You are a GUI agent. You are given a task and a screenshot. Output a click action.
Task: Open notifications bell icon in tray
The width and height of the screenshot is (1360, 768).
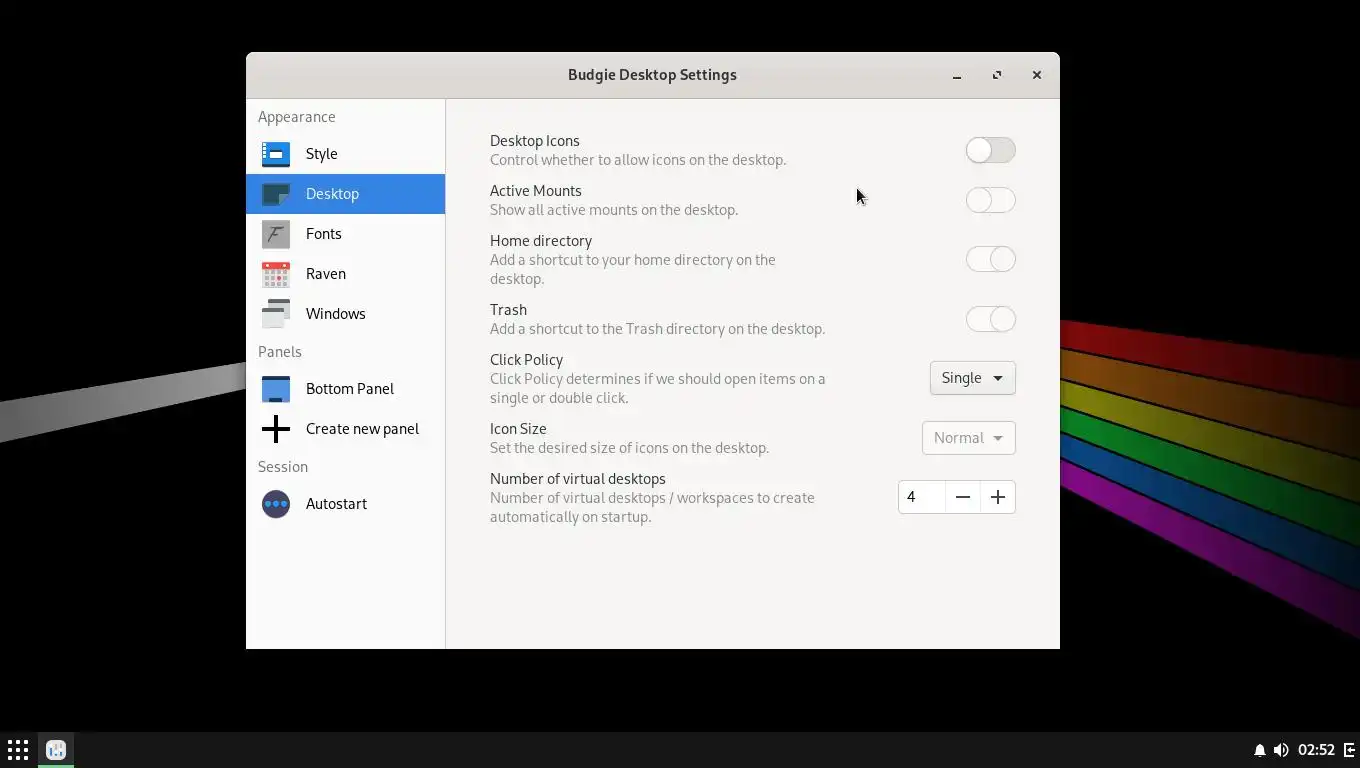click(1260, 750)
